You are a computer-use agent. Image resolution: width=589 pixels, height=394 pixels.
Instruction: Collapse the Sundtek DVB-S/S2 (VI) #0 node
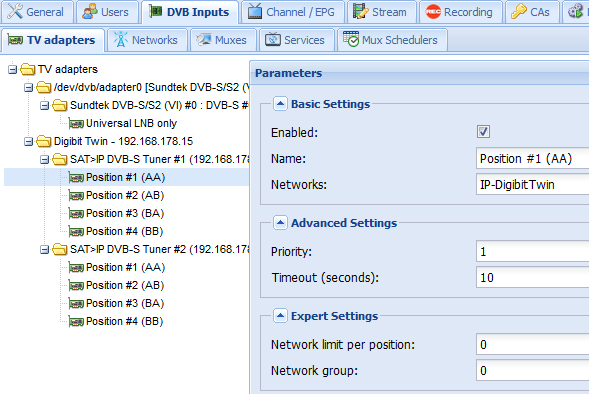[x=45, y=106]
